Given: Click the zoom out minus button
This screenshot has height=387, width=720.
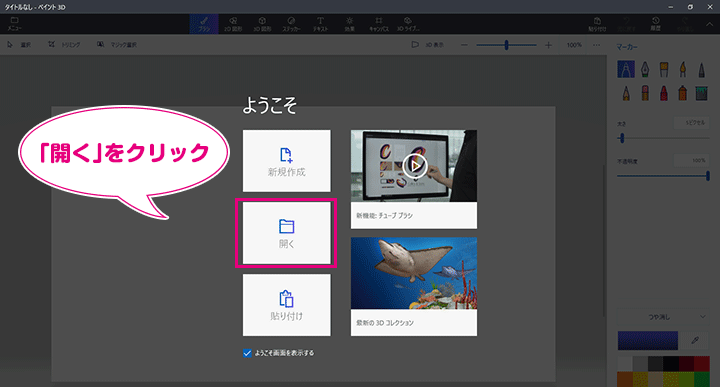Looking at the screenshot, I should pos(464,45).
